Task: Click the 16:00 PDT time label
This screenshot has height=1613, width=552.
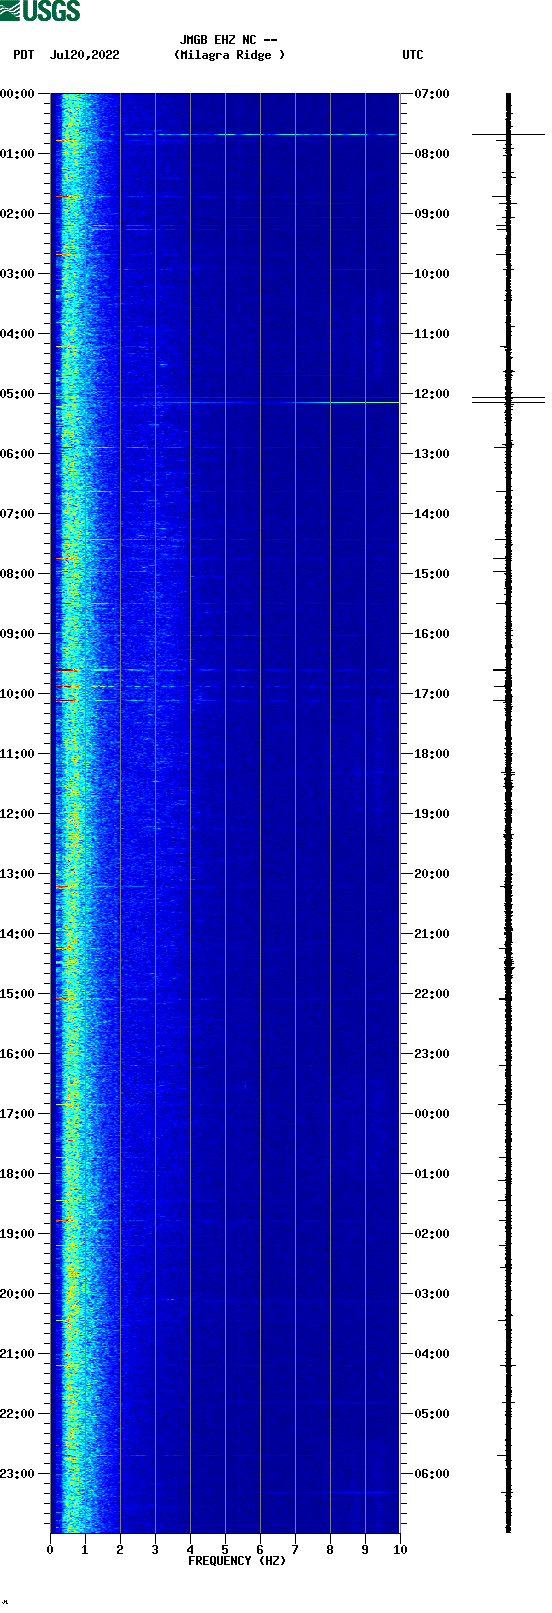Action: [x=18, y=1054]
